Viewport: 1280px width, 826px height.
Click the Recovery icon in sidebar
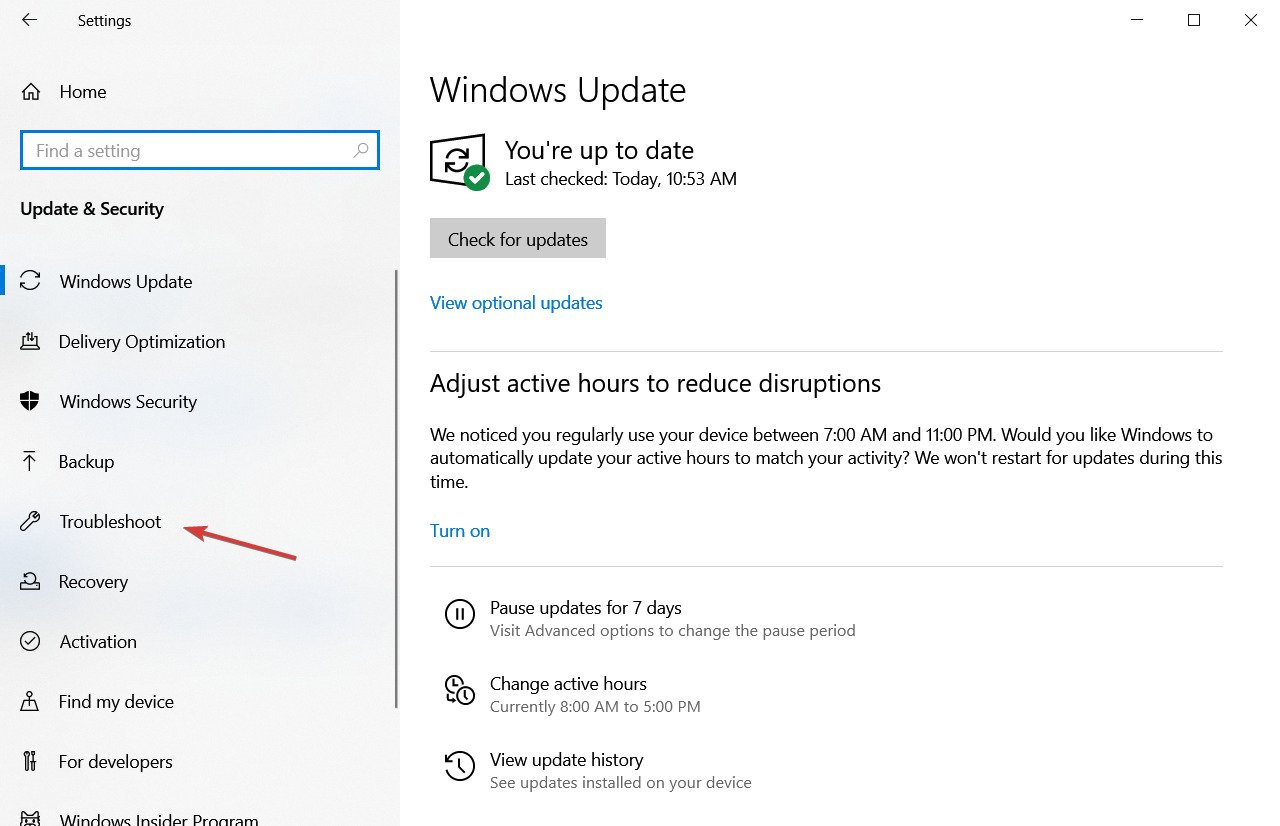coord(30,581)
